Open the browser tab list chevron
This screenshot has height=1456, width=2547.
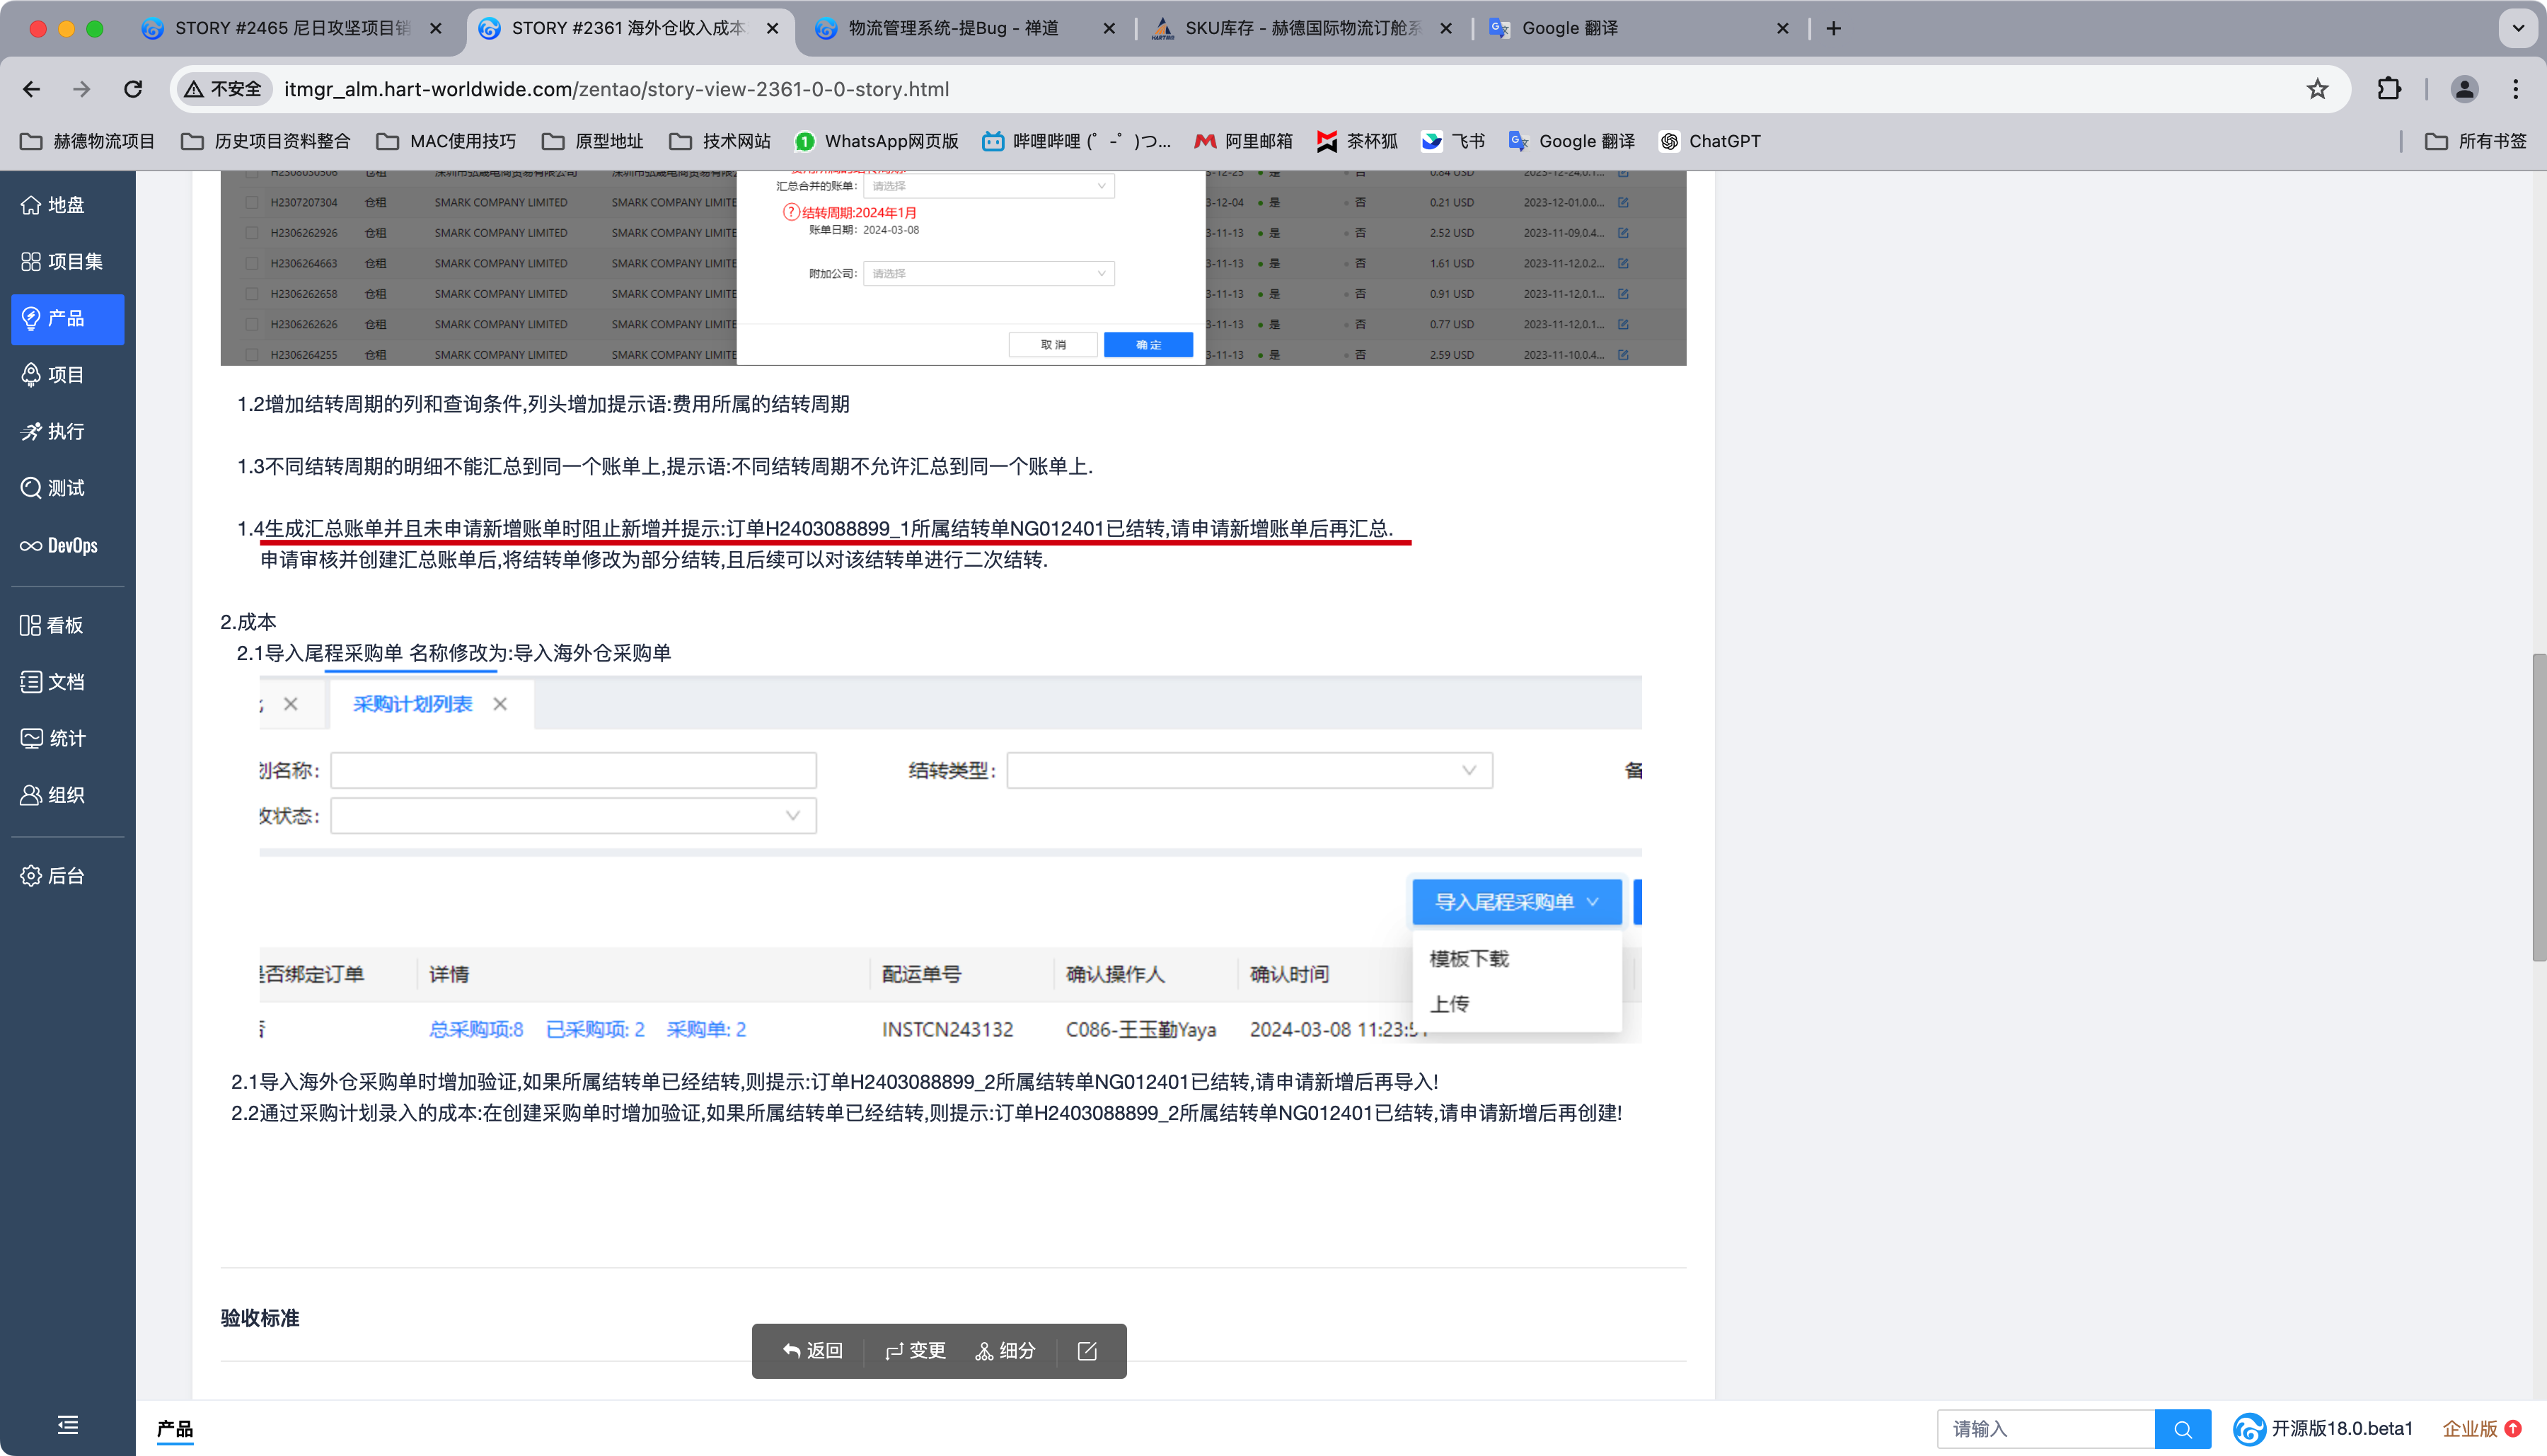tap(2517, 28)
